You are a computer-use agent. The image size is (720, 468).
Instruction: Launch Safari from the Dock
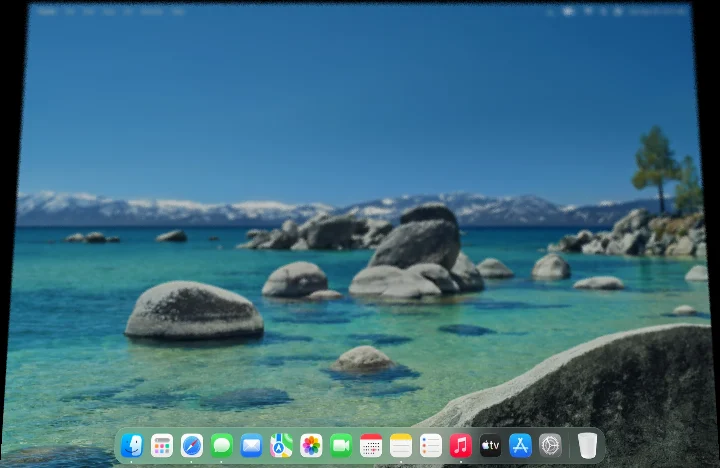(192, 445)
